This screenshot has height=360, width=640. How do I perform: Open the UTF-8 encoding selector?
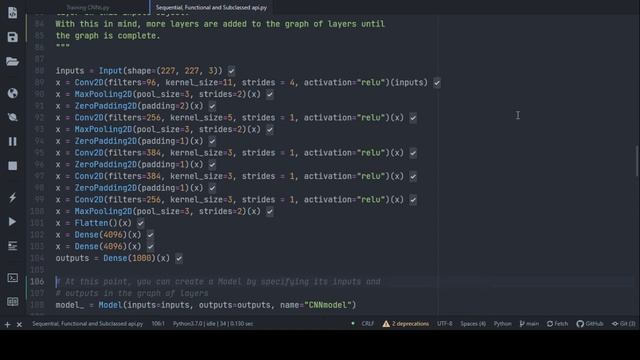tap(444, 324)
